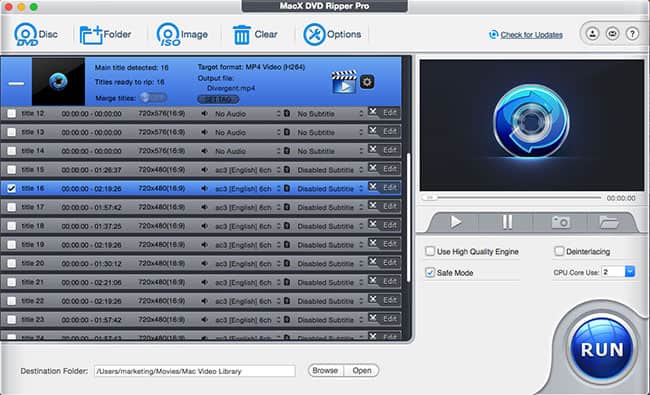Viewport: 650px width, 395px height.
Task: Open the Options wrench icon
Action: pyautogui.click(x=314, y=34)
